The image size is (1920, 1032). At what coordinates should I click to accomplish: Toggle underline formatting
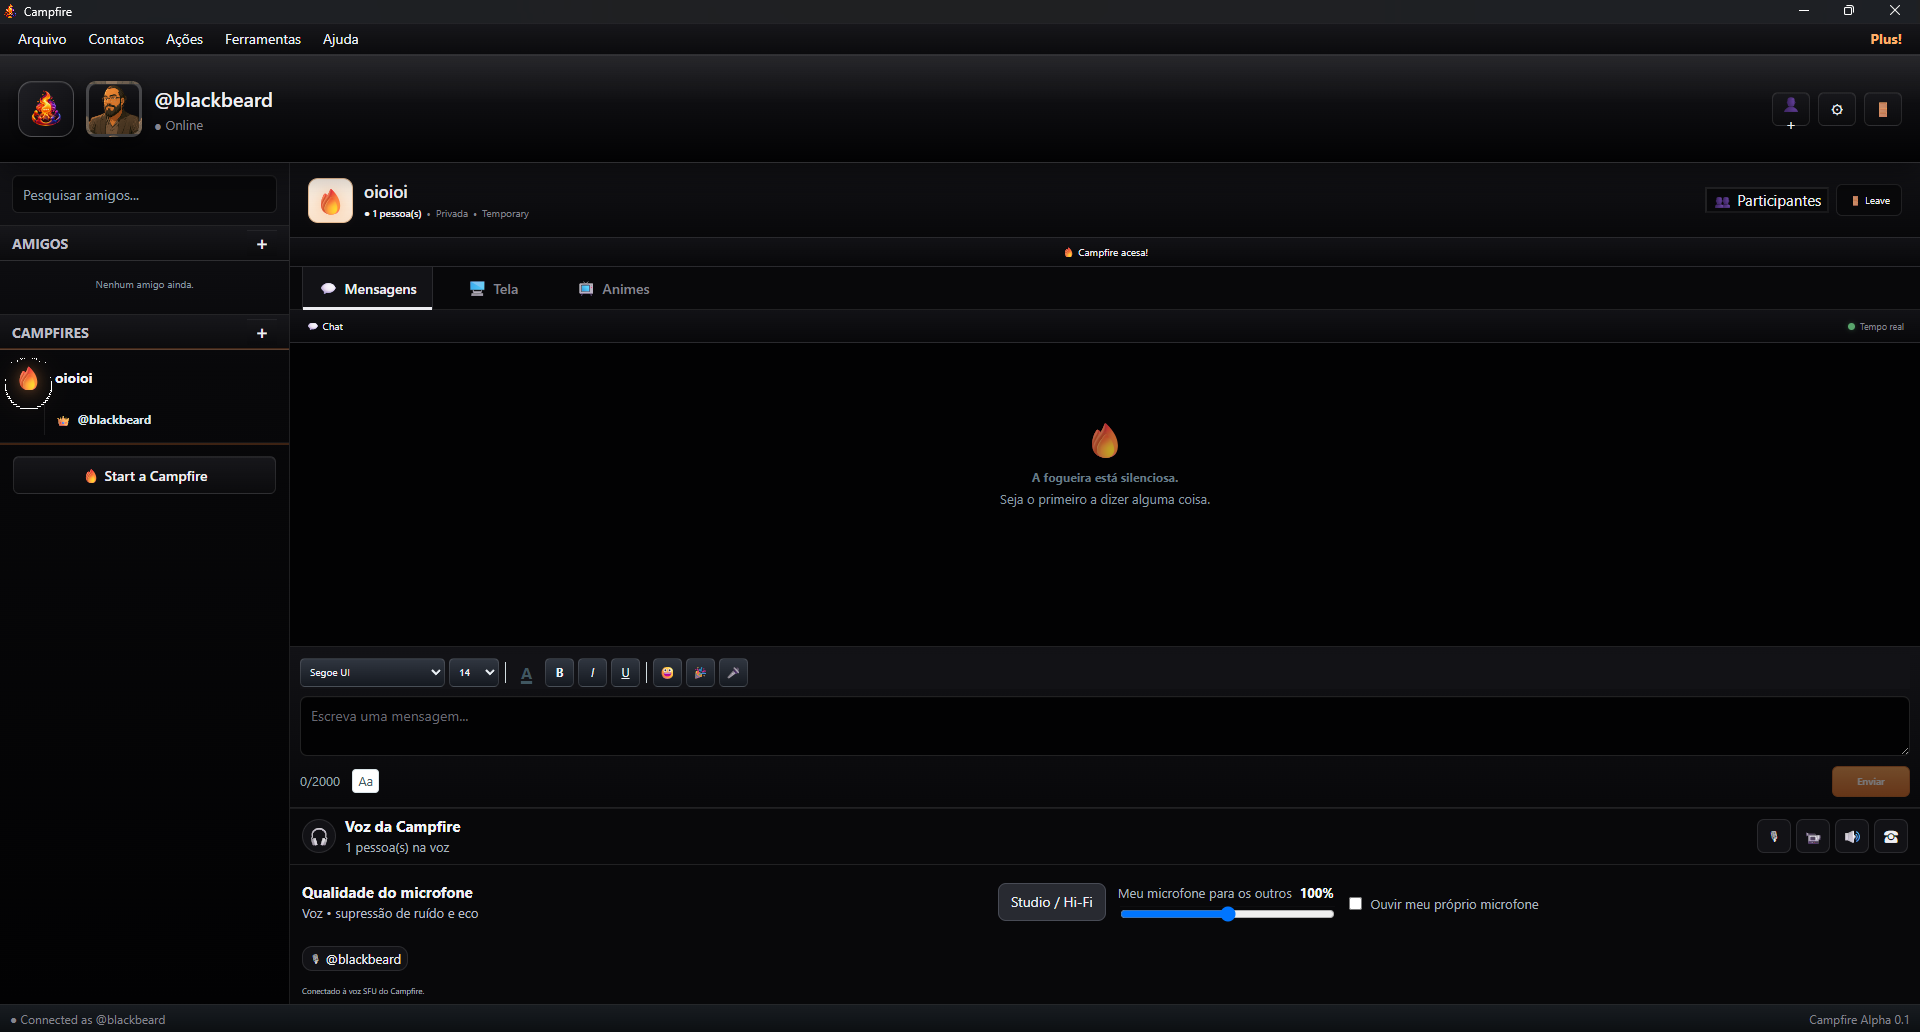coord(626,673)
